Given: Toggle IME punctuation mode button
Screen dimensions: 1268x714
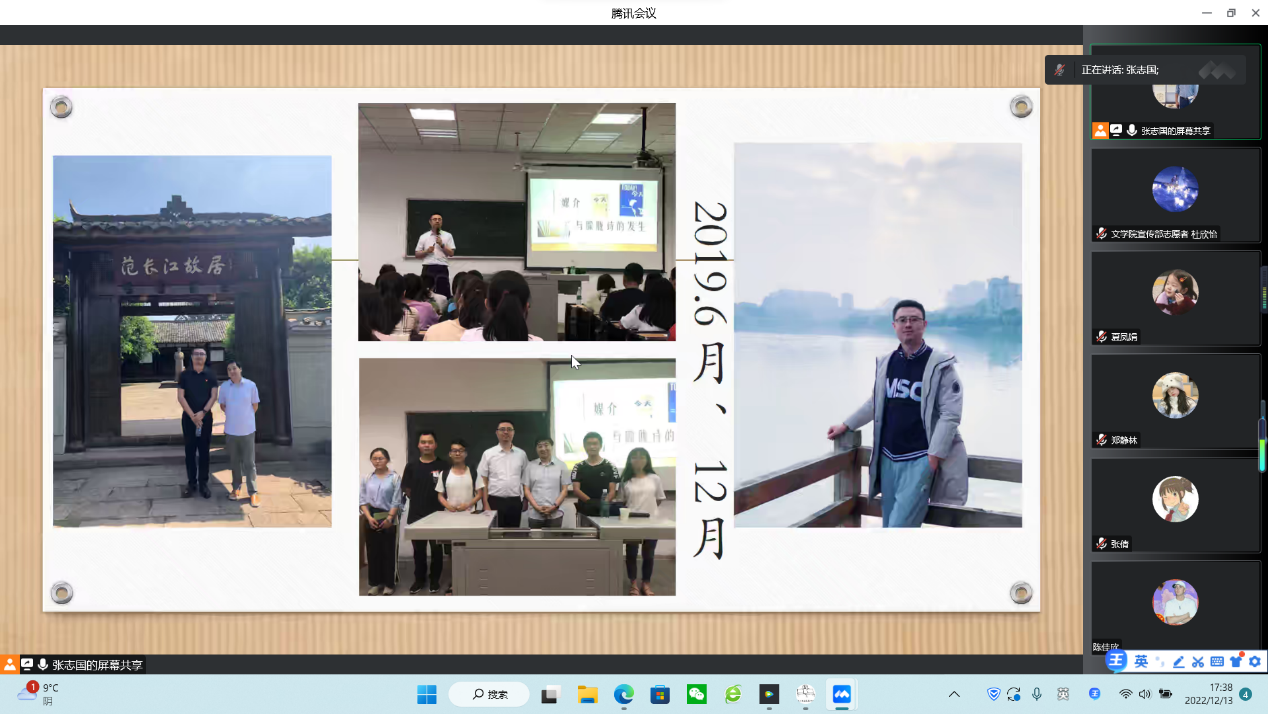Looking at the screenshot, I should (1160, 662).
